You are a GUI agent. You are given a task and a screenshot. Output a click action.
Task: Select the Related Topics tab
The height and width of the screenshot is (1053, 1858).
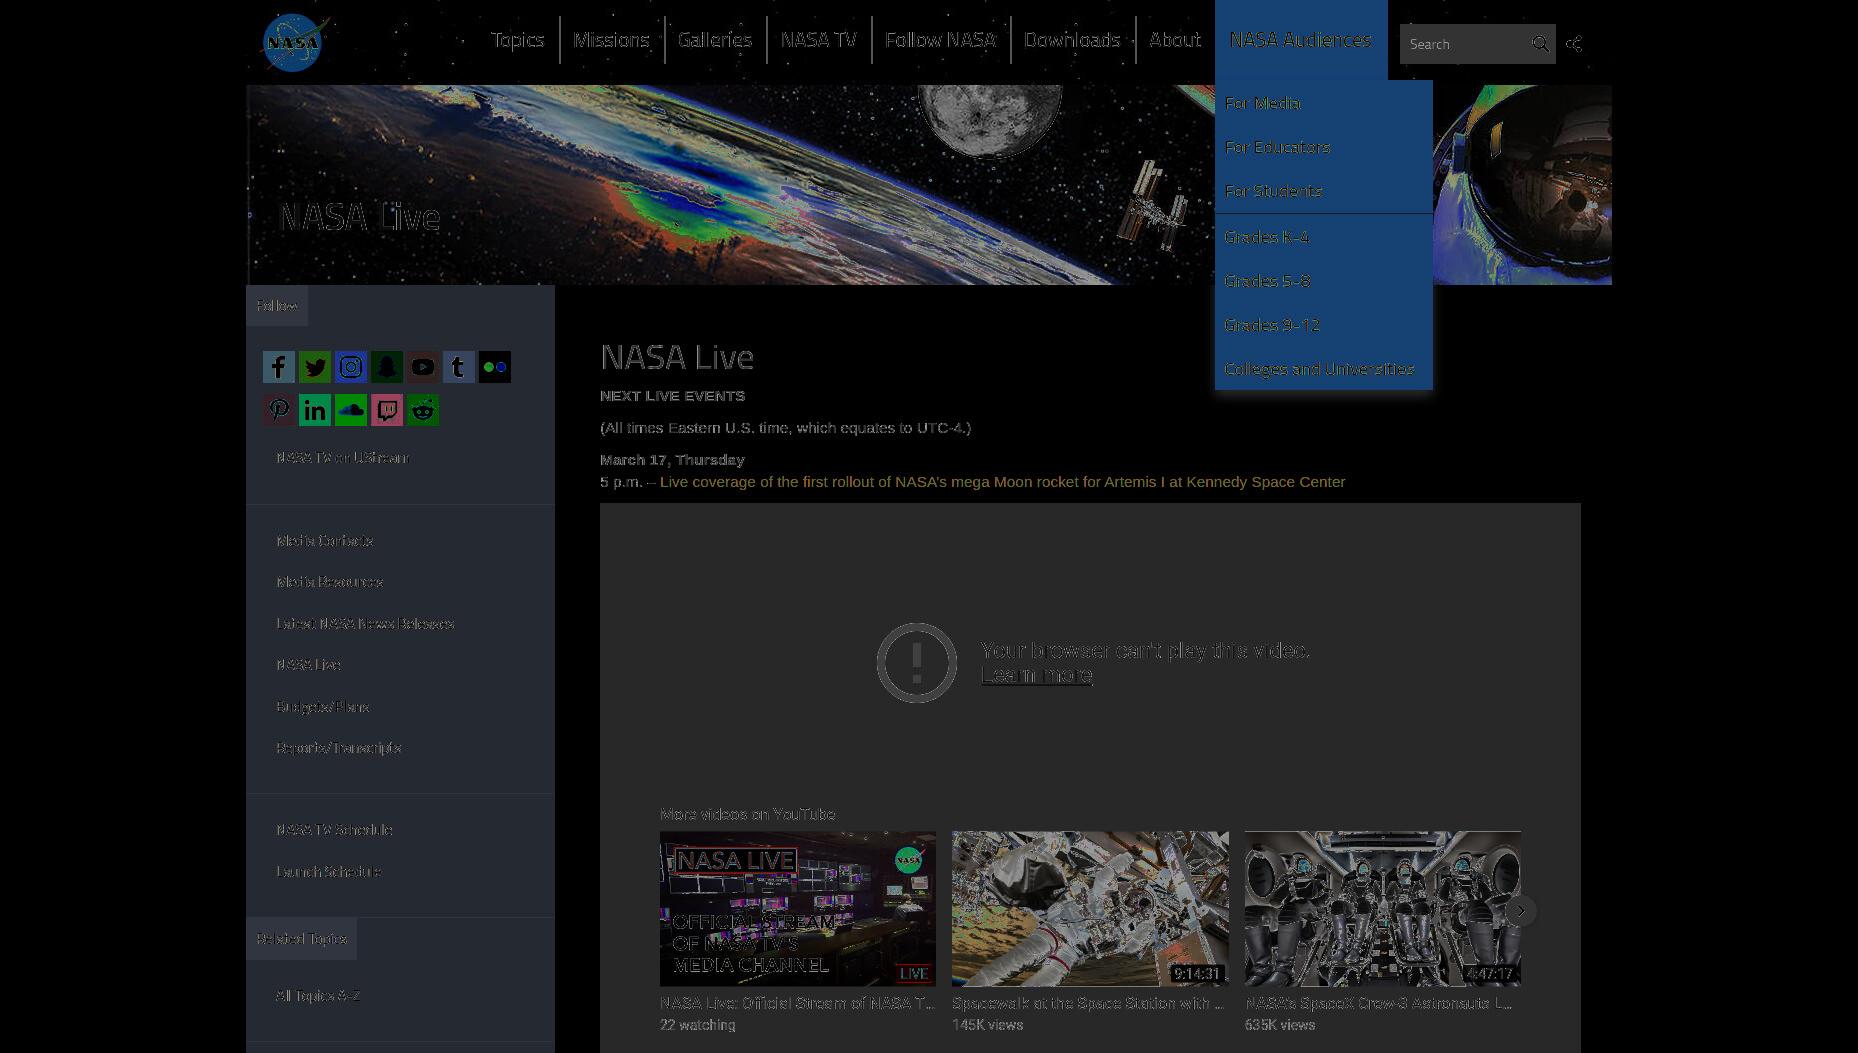[301, 939]
